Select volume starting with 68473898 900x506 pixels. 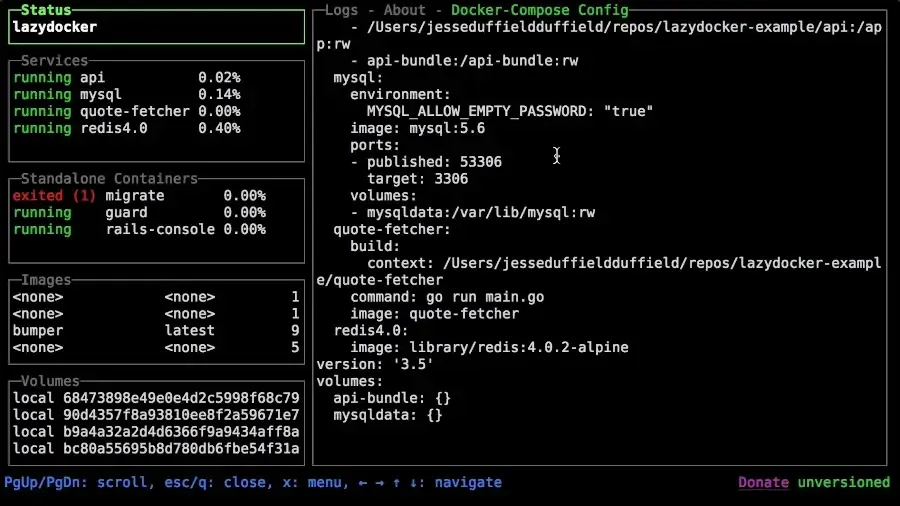(155, 398)
